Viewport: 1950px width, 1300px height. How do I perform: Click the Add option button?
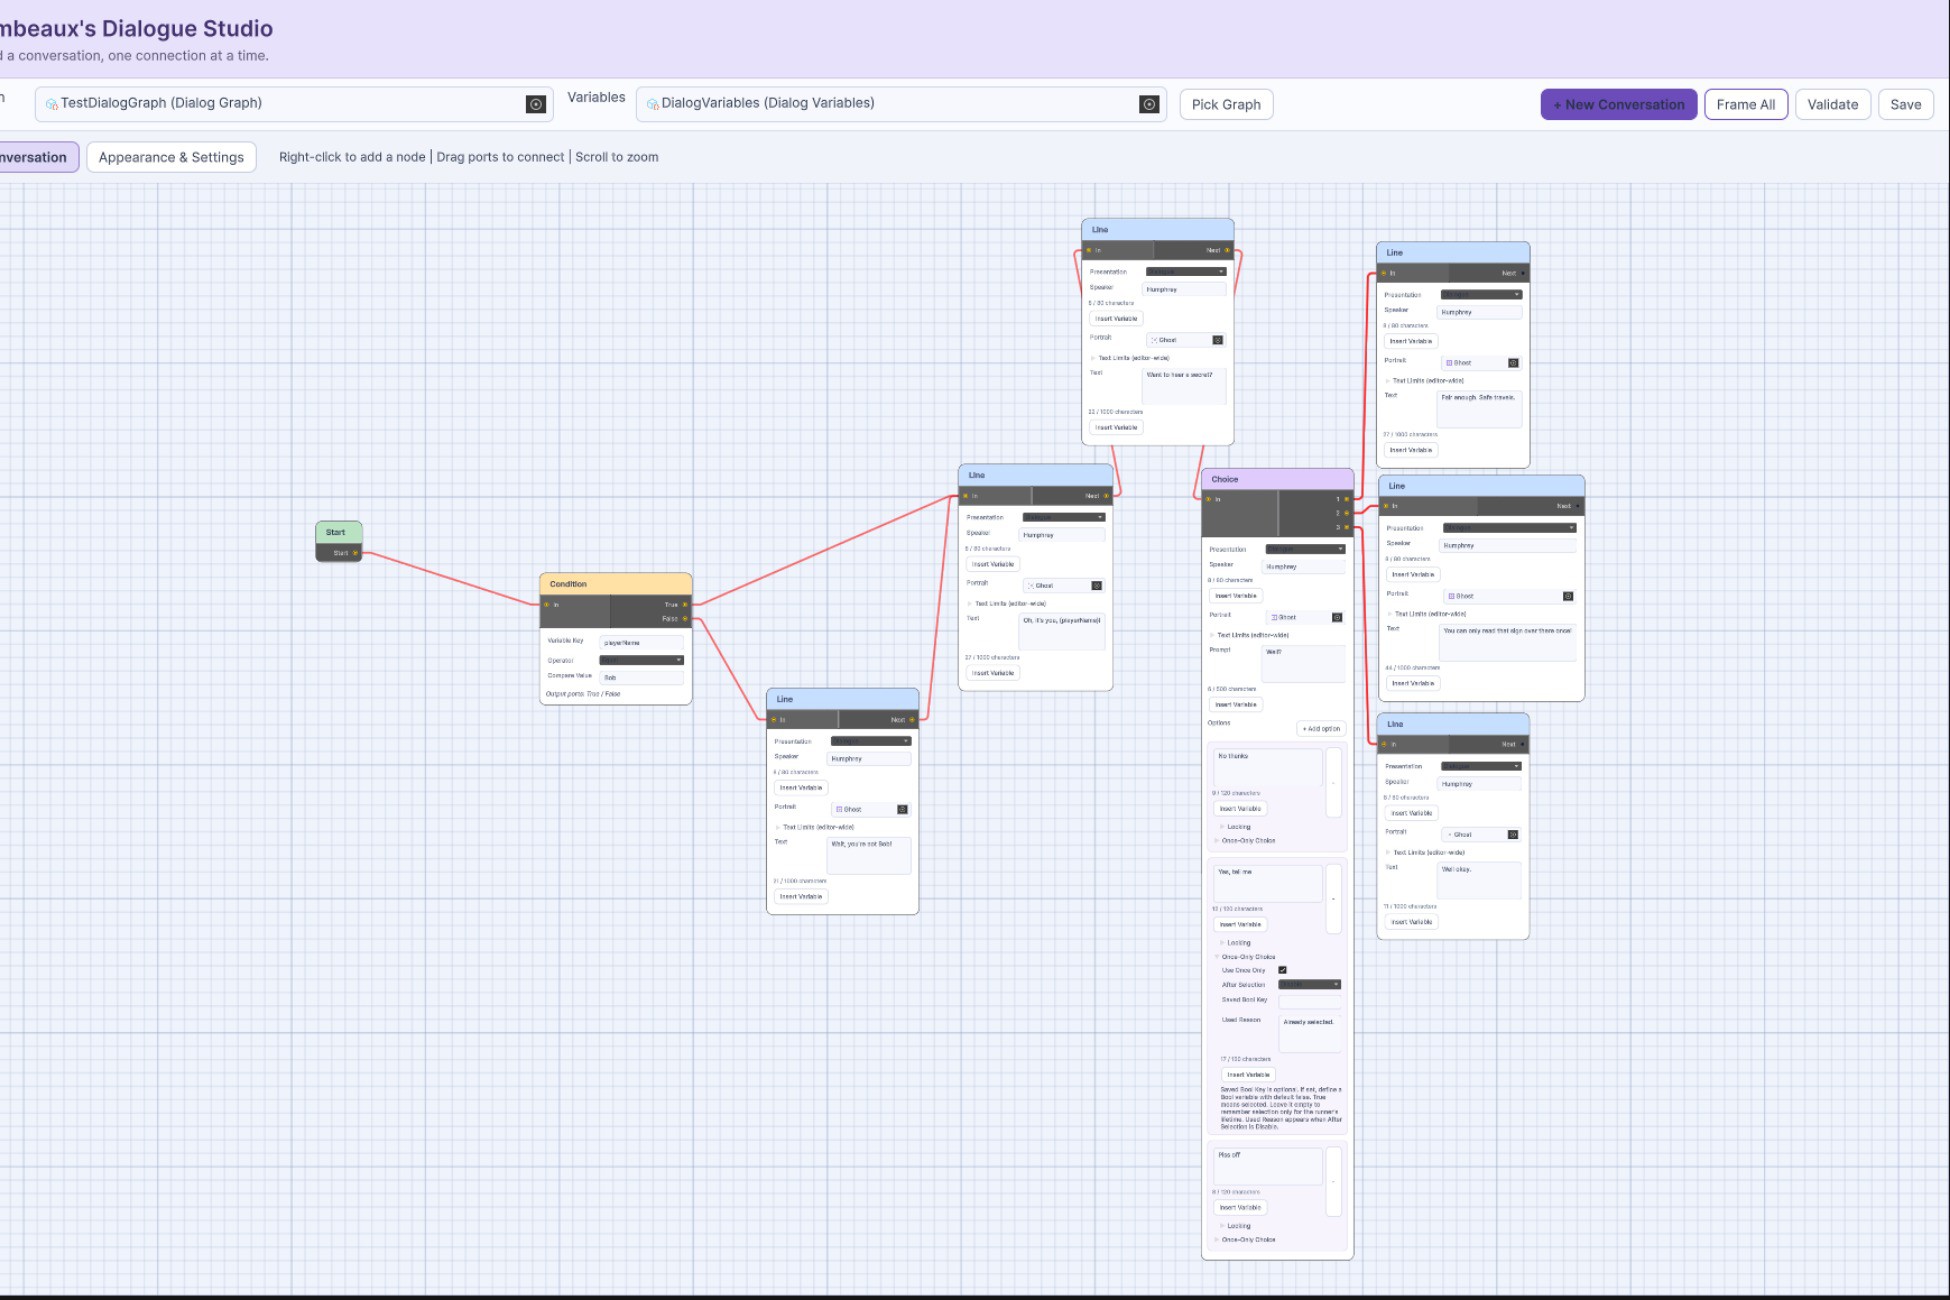pos(1321,729)
